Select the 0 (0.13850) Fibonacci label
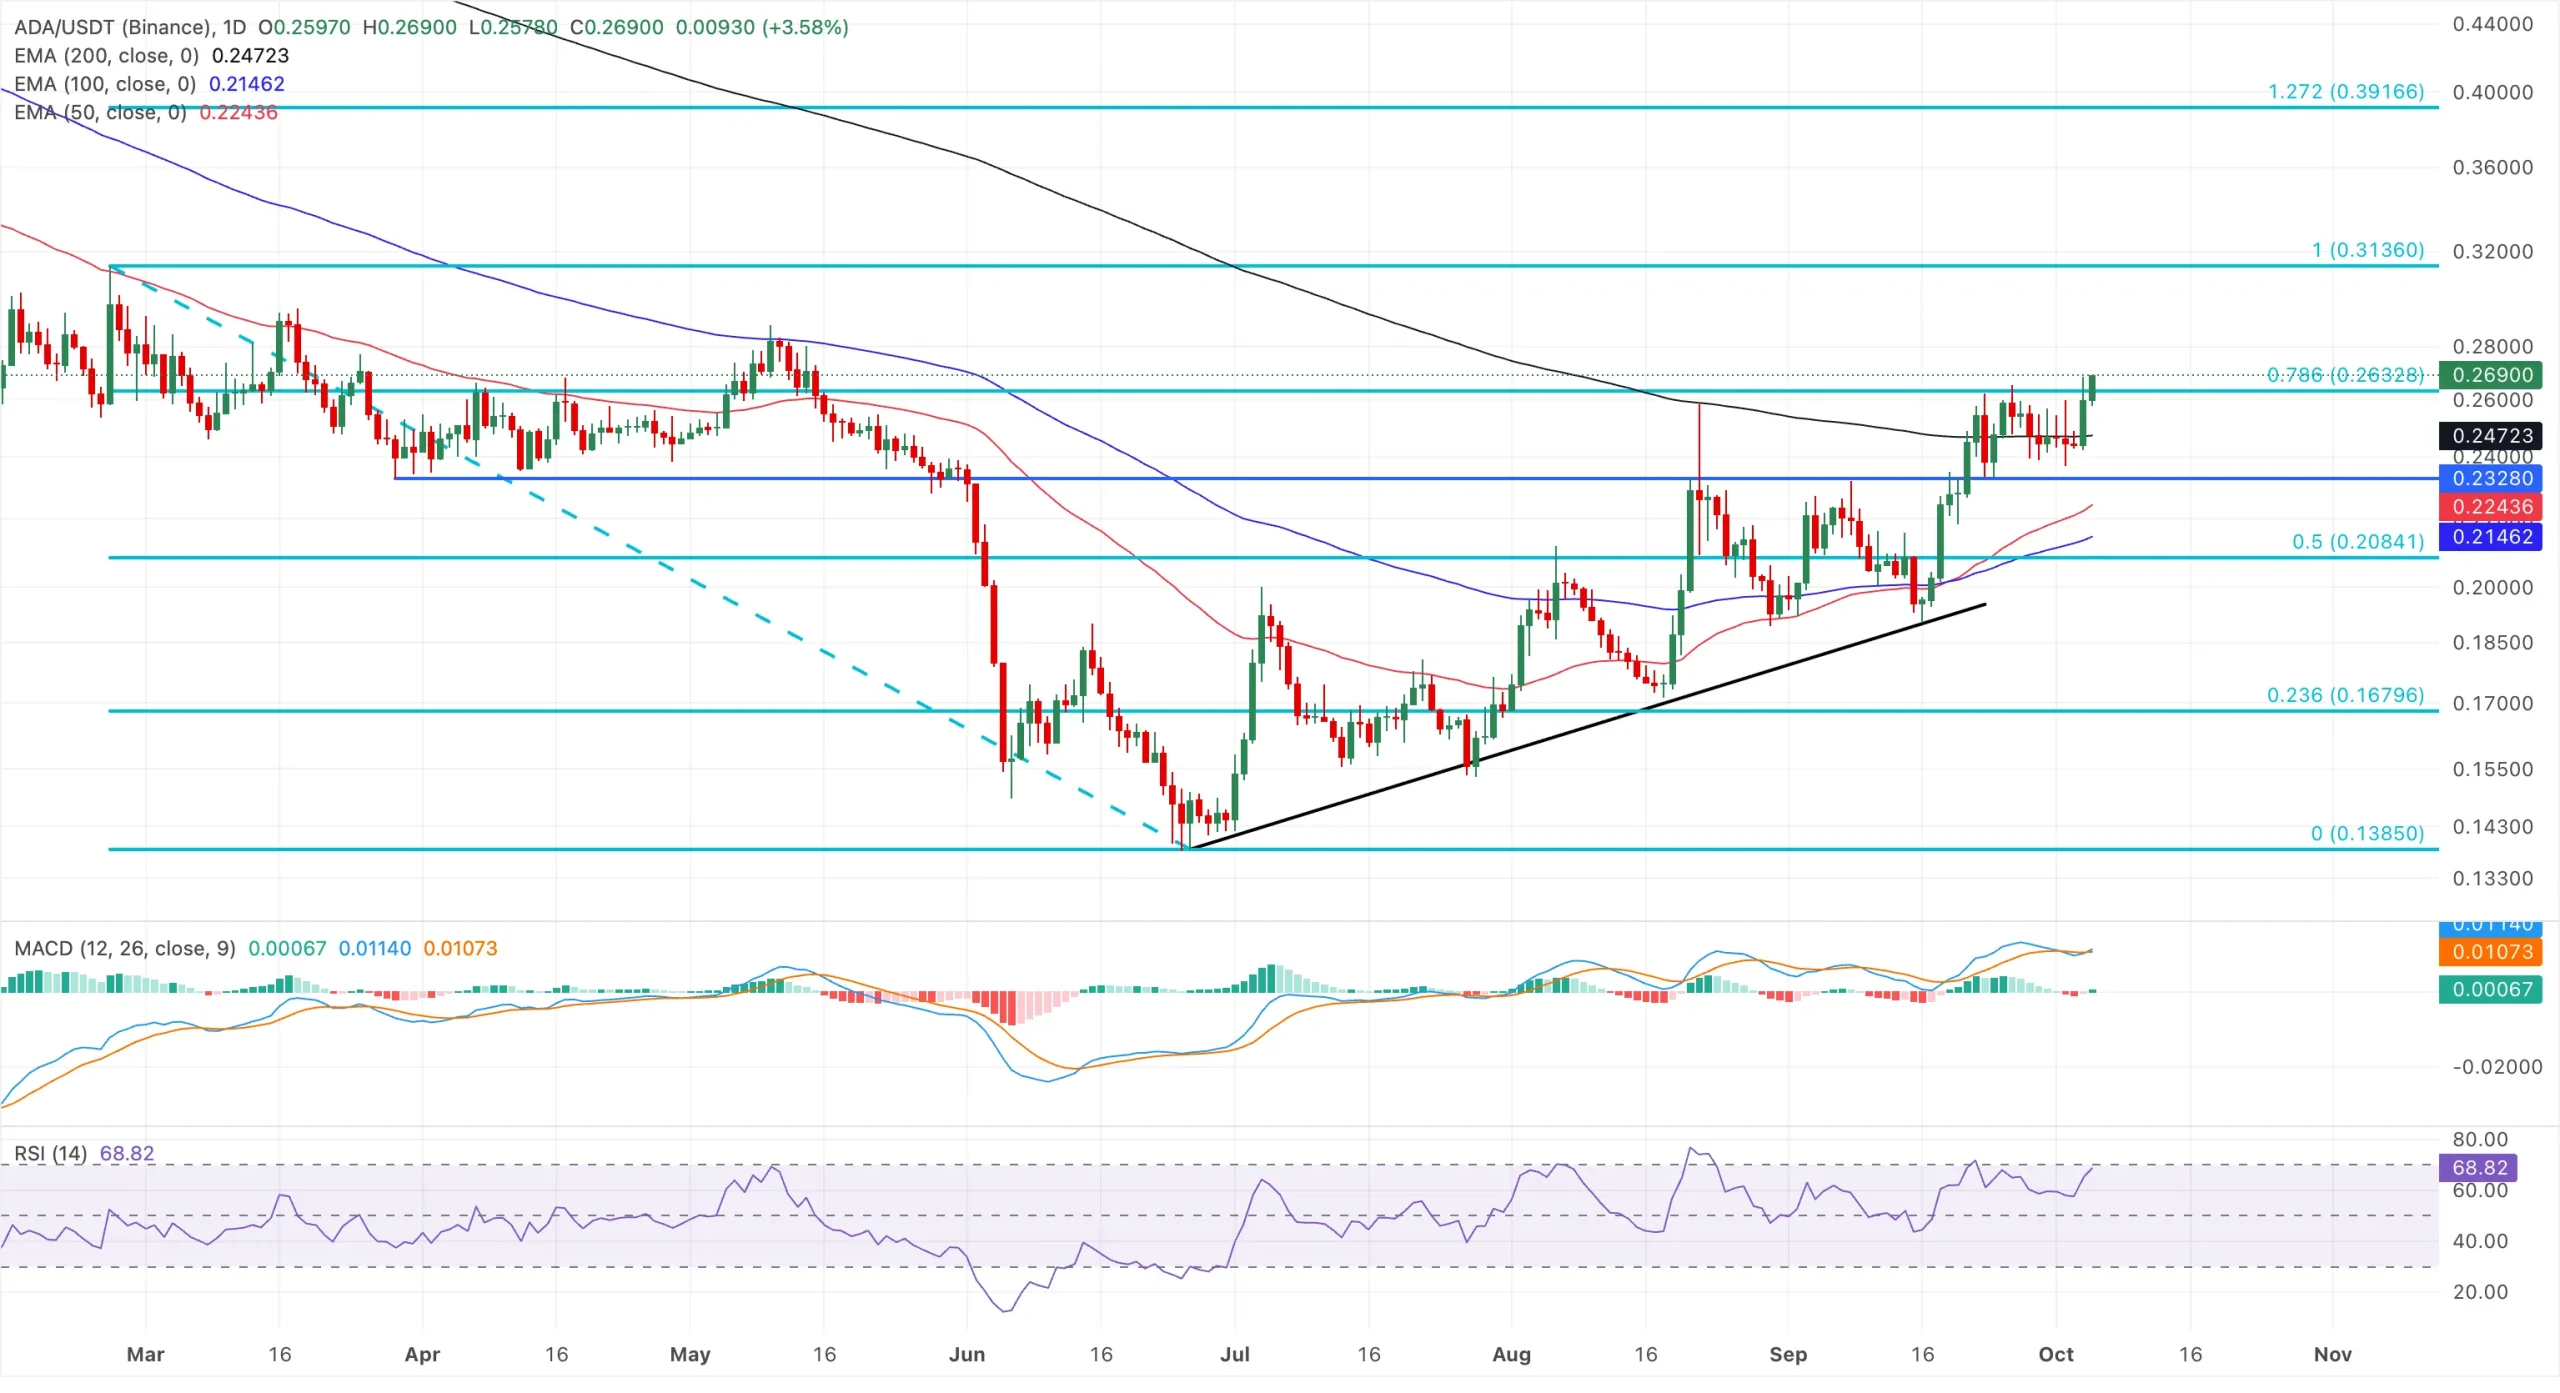Viewport: 2560px width, 1393px height. point(2367,833)
